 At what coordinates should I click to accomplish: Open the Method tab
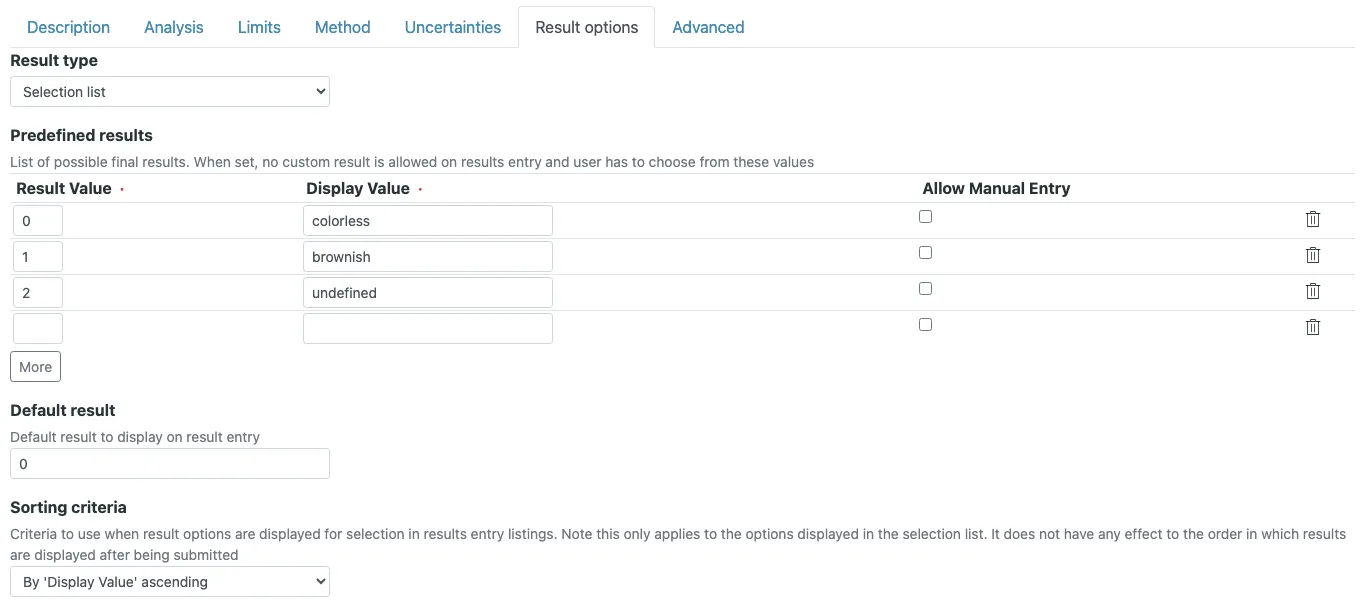343,27
